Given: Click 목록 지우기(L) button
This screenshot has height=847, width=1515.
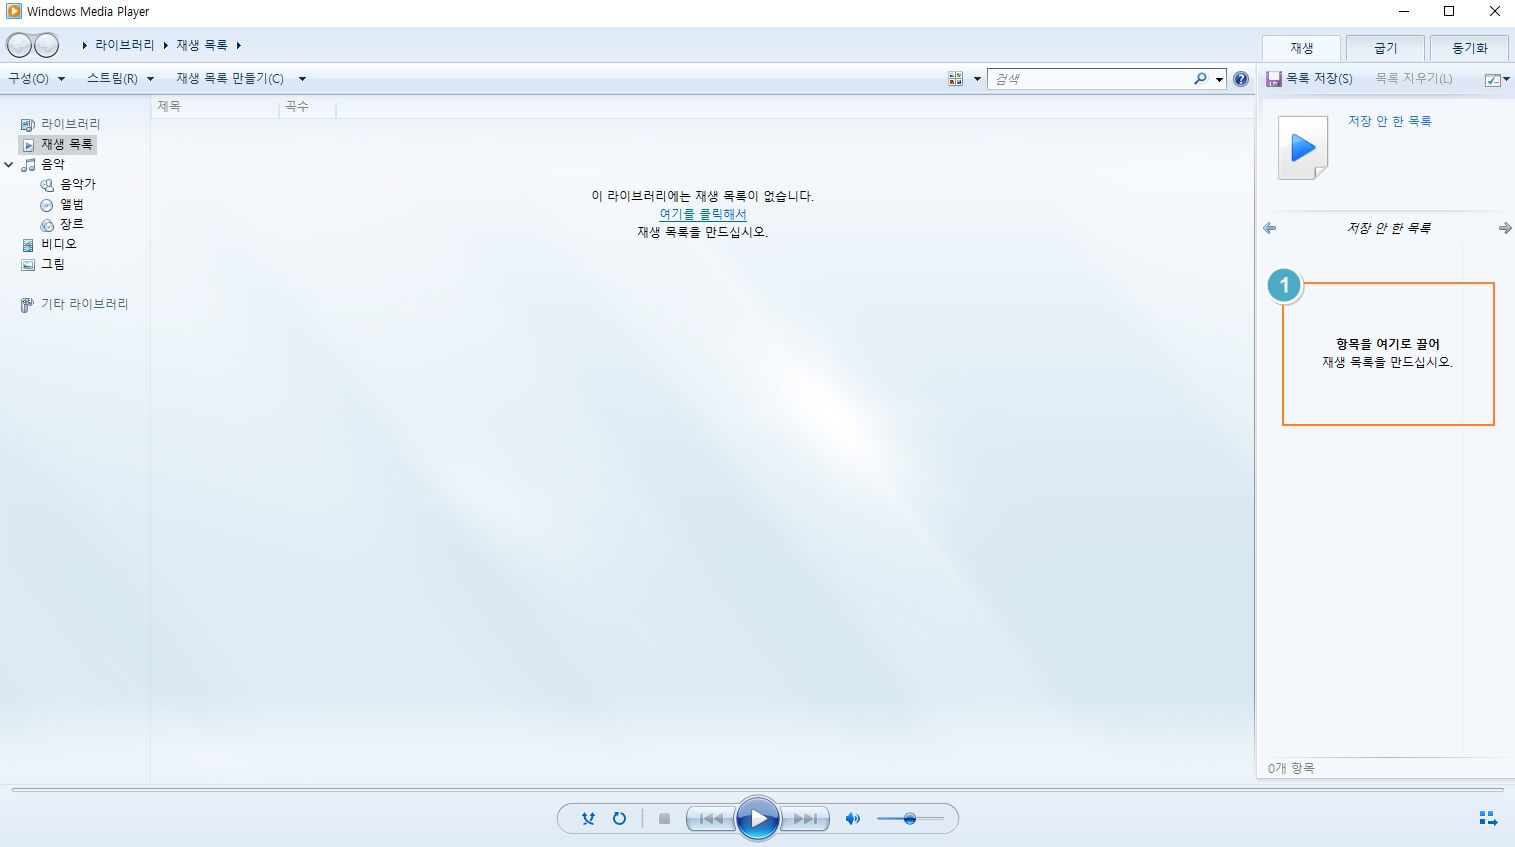Looking at the screenshot, I should tap(1414, 78).
